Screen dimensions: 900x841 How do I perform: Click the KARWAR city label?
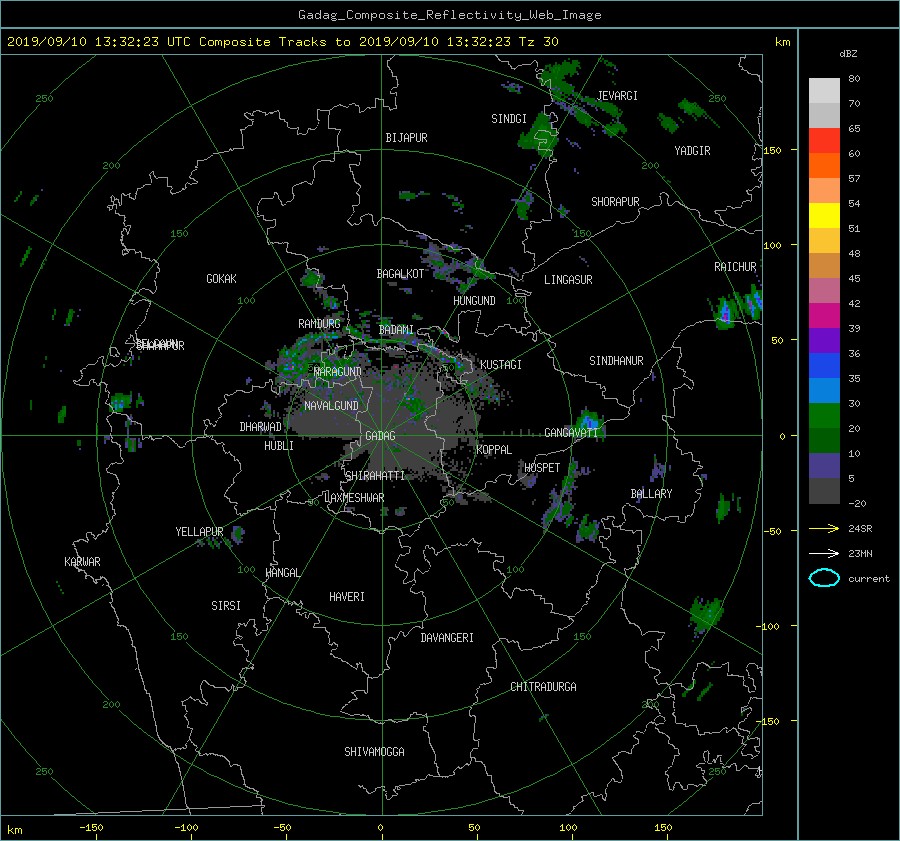(82, 561)
